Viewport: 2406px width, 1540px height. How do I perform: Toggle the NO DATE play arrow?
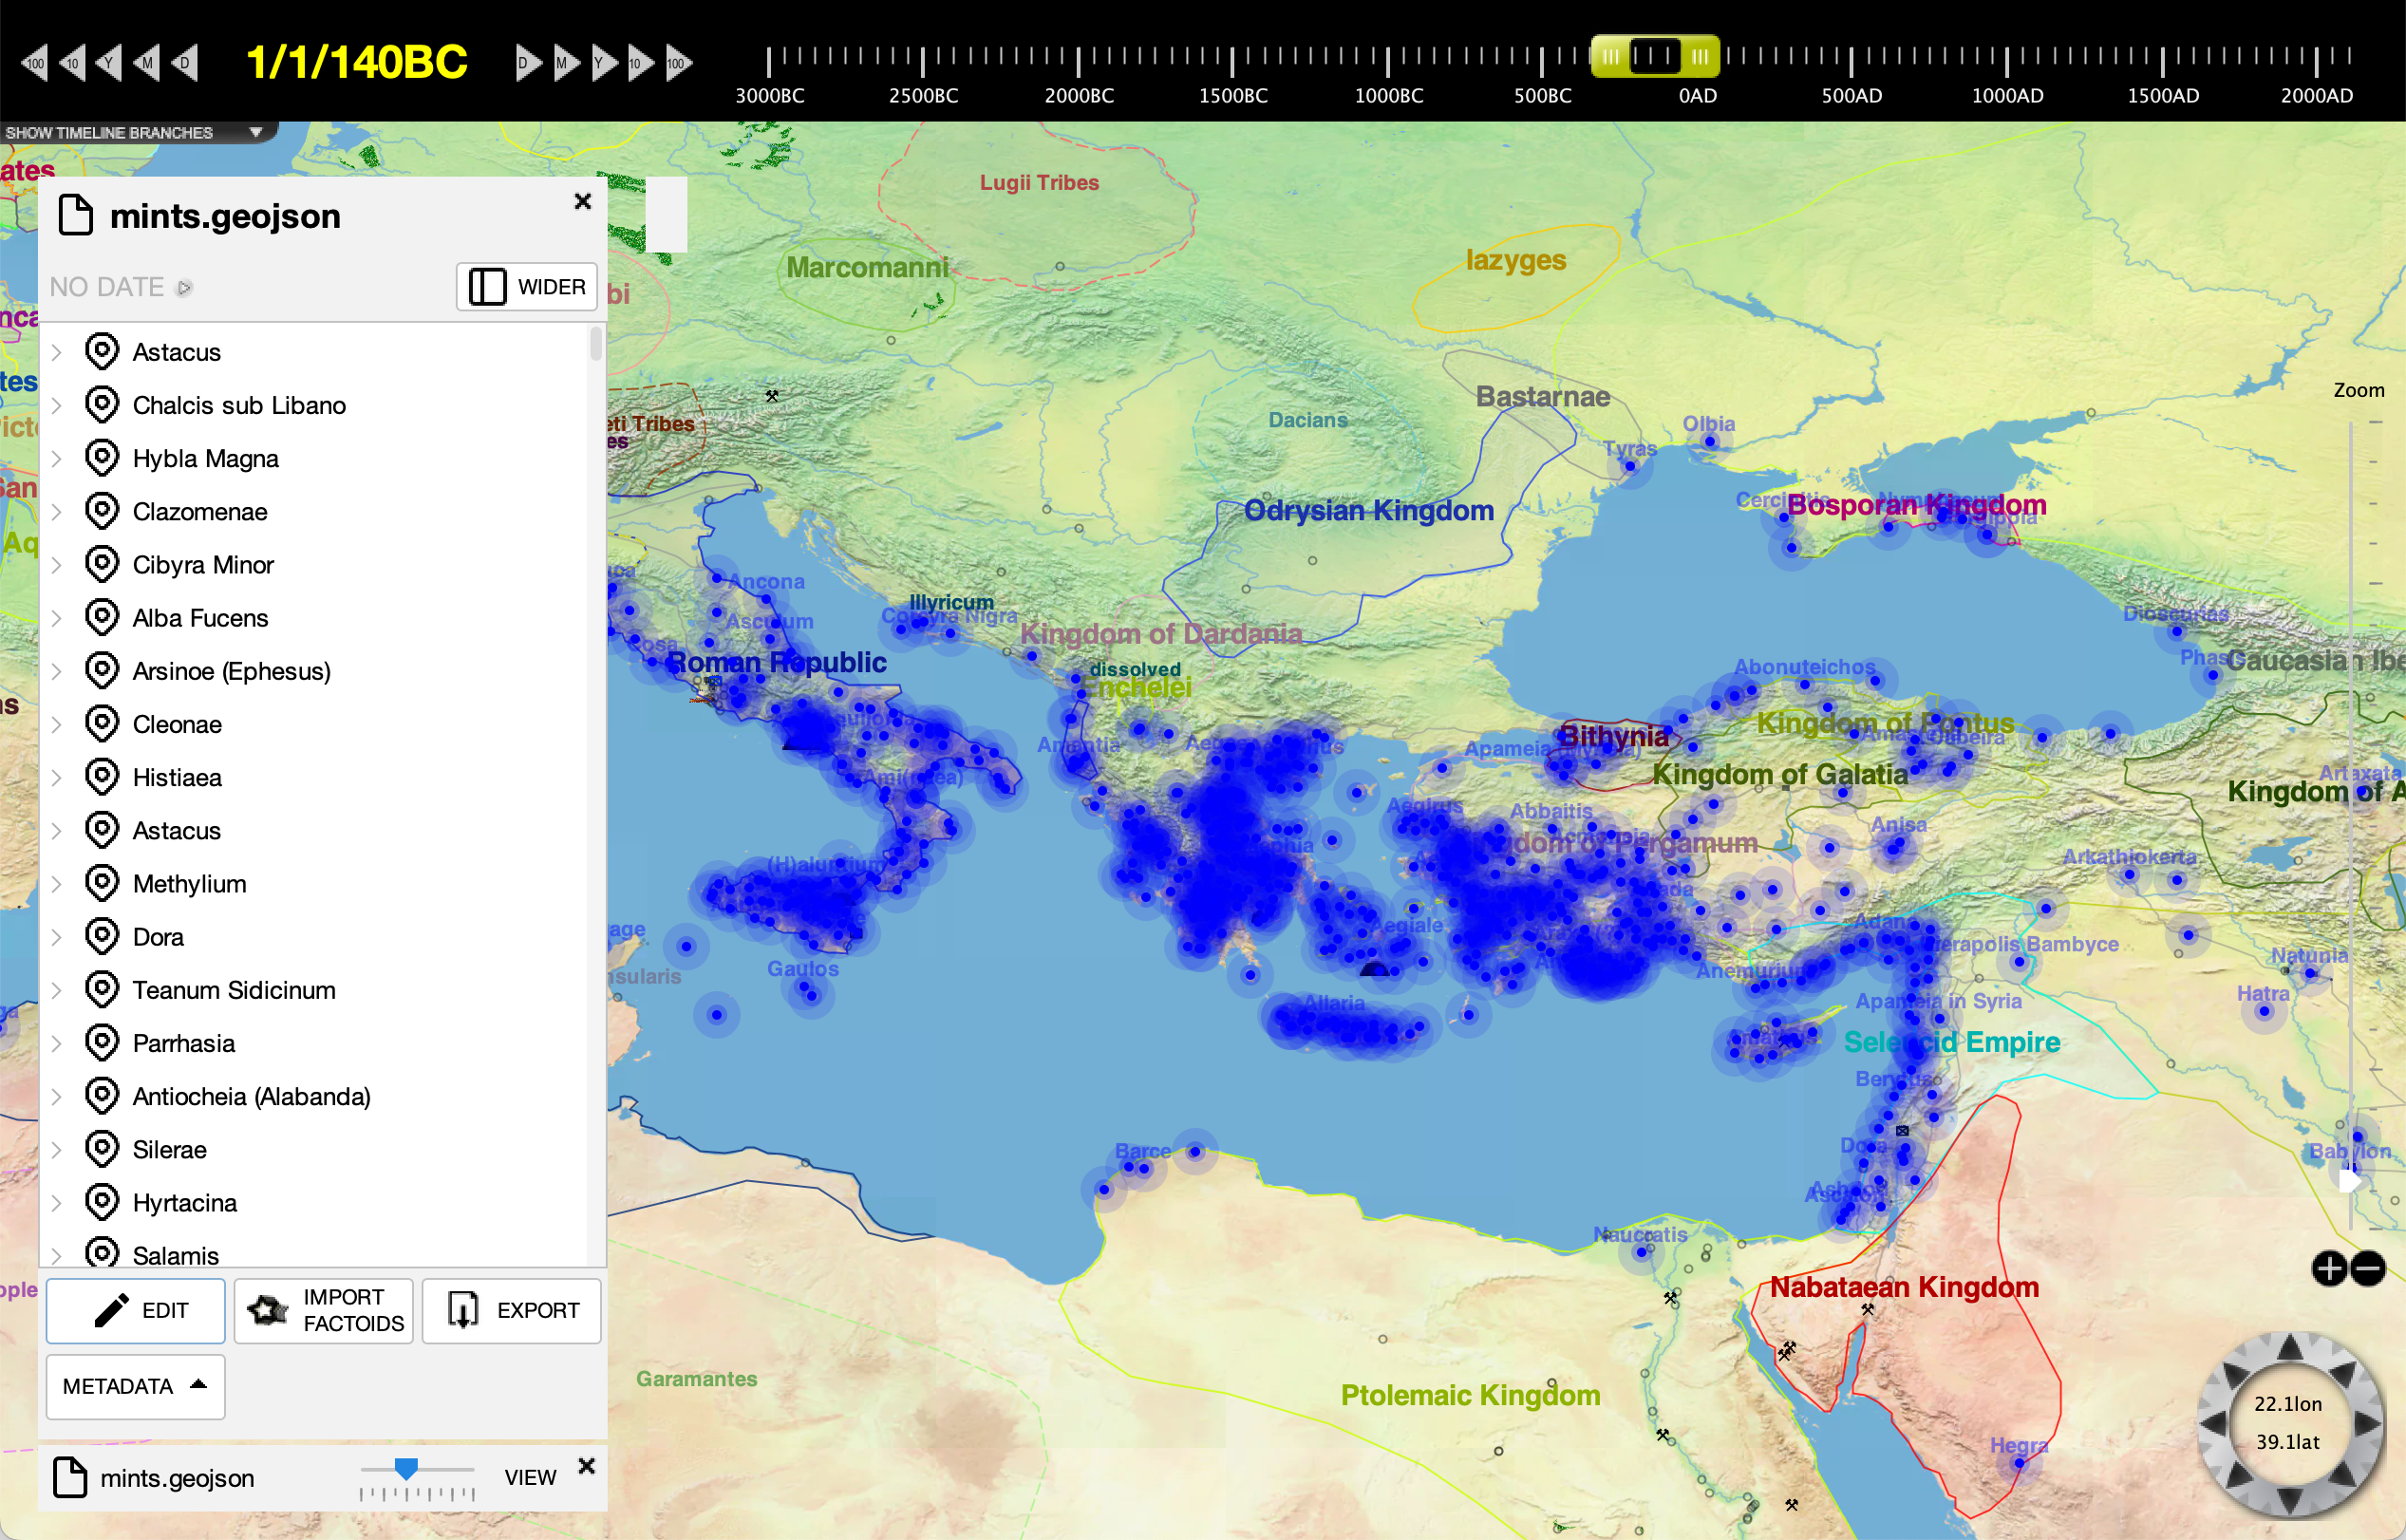point(184,288)
